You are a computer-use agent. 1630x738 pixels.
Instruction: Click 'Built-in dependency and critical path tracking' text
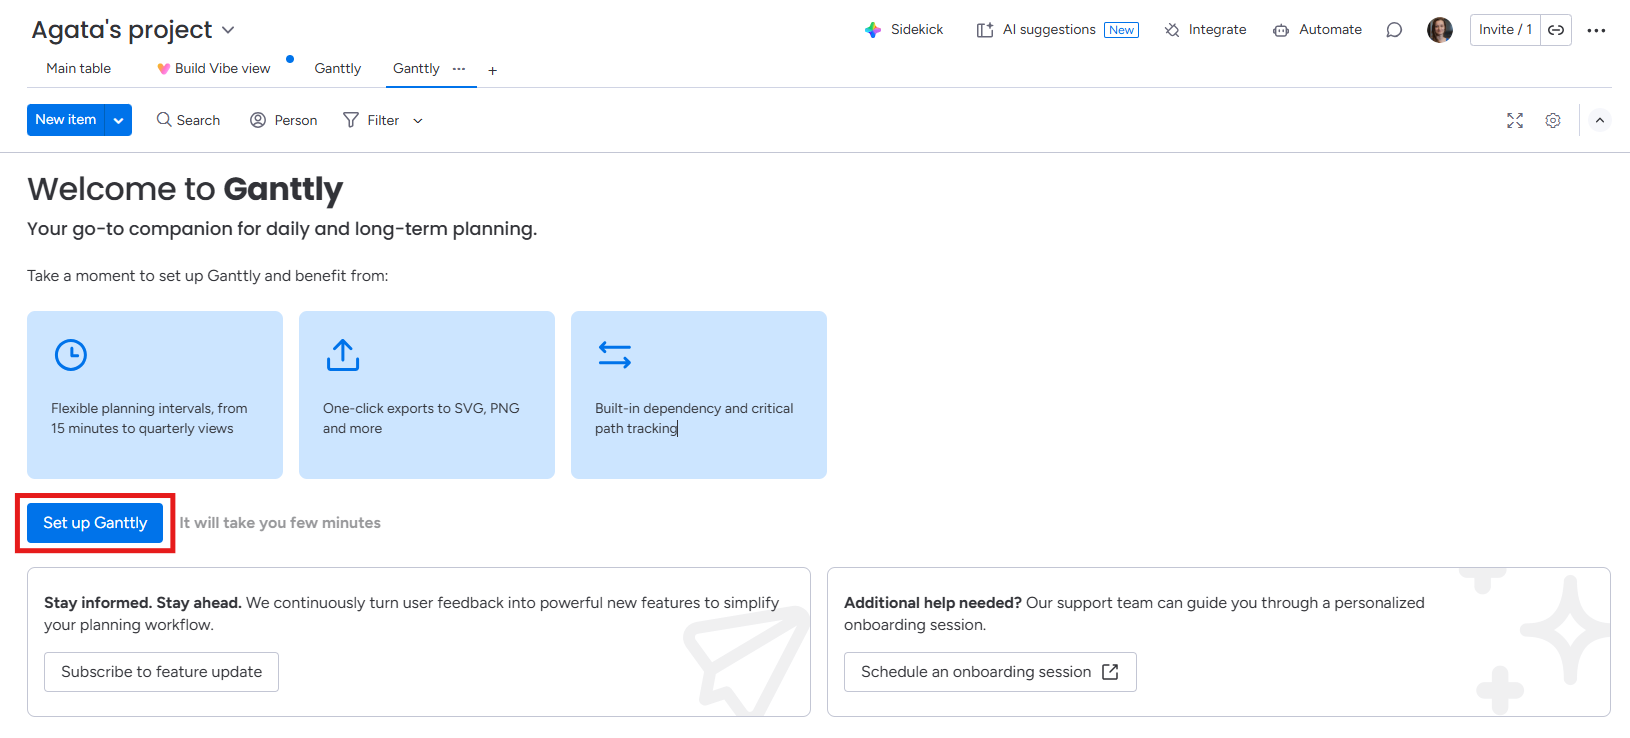[x=694, y=418]
